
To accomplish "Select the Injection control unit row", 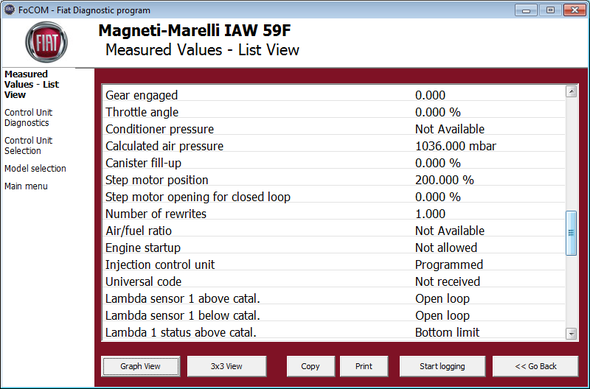I will pos(334,264).
